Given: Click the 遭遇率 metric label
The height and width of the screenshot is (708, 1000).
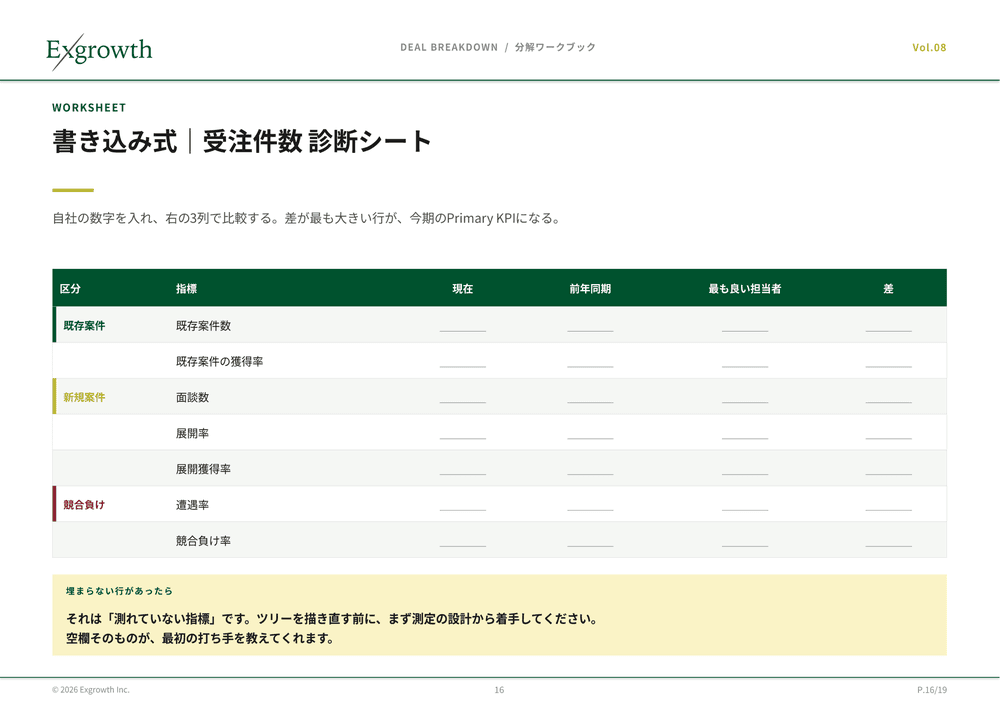Looking at the screenshot, I should coord(193,505).
